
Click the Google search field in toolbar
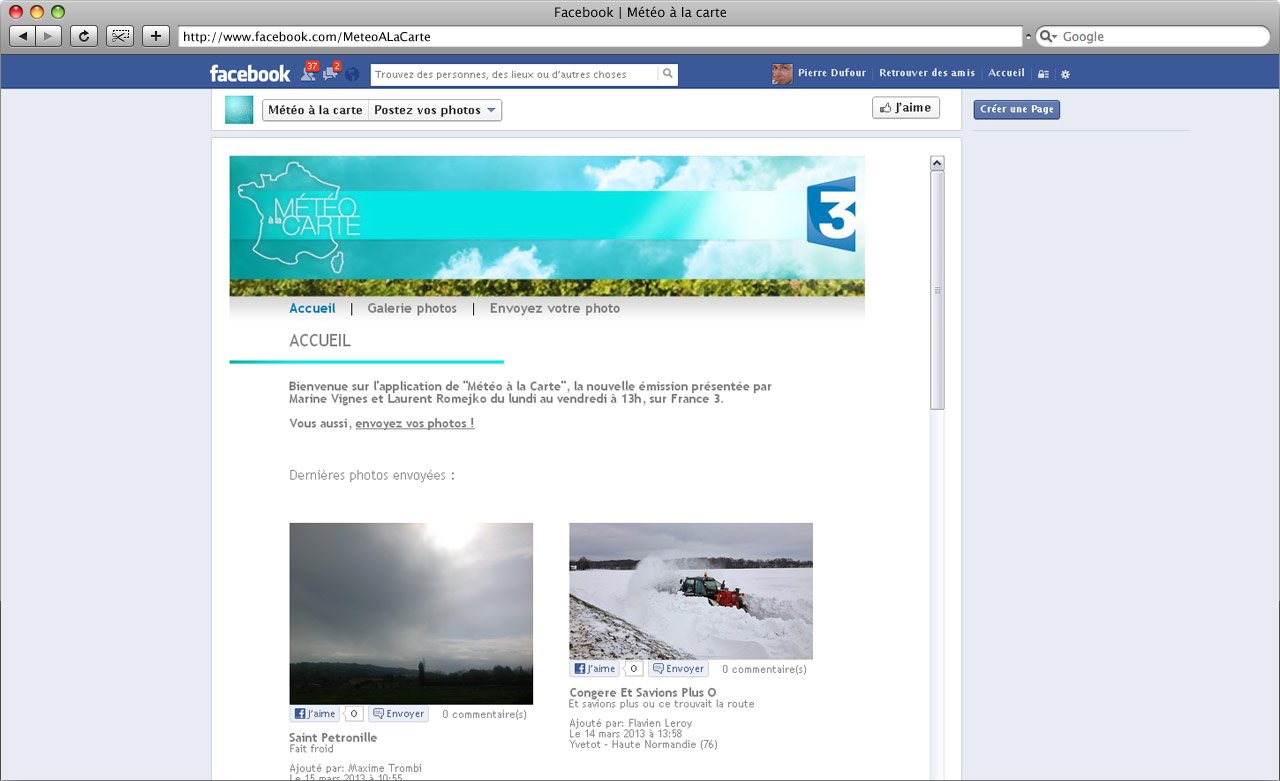[1153, 36]
